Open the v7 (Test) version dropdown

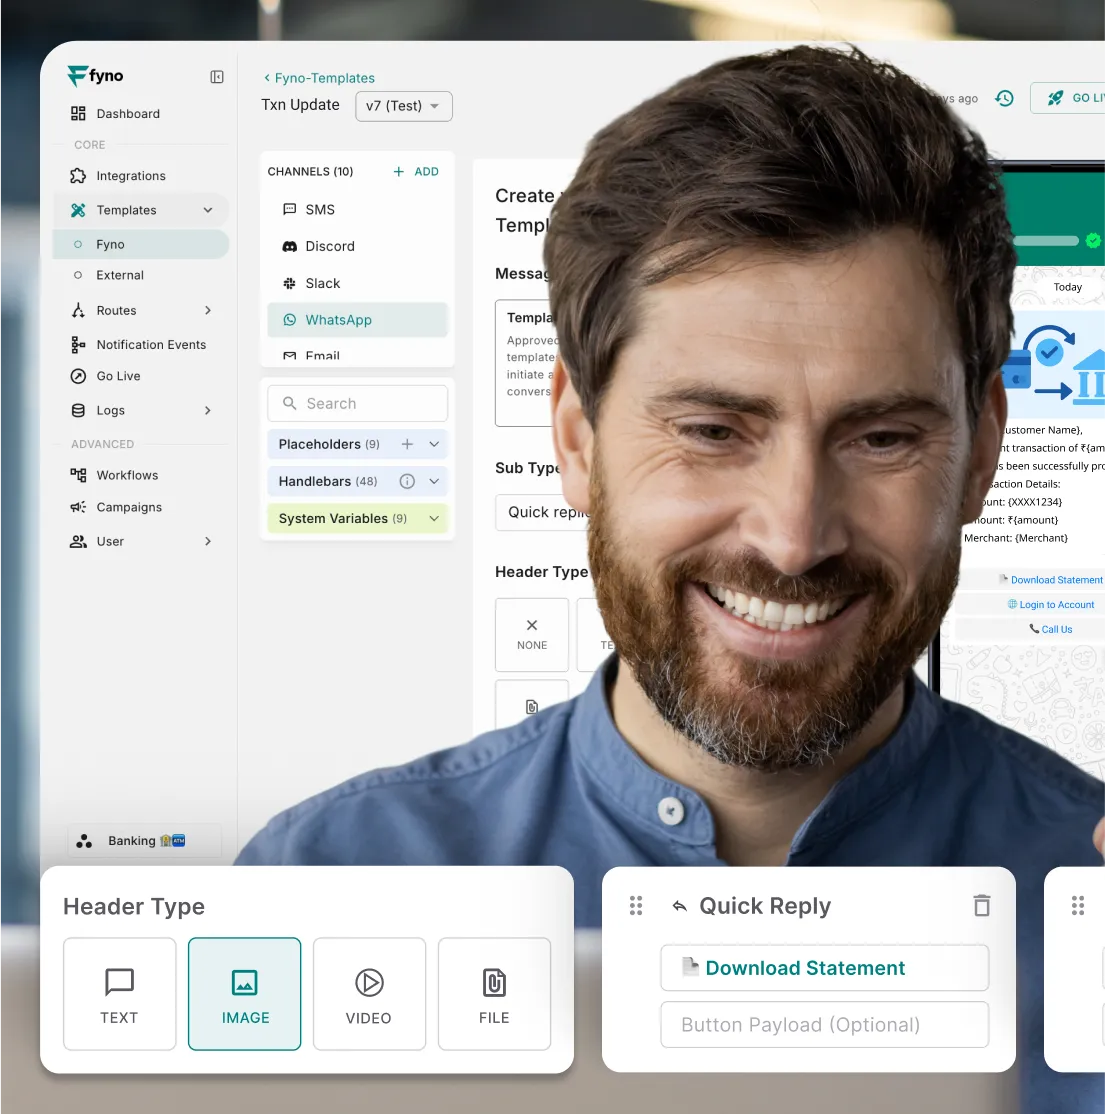click(403, 106)
